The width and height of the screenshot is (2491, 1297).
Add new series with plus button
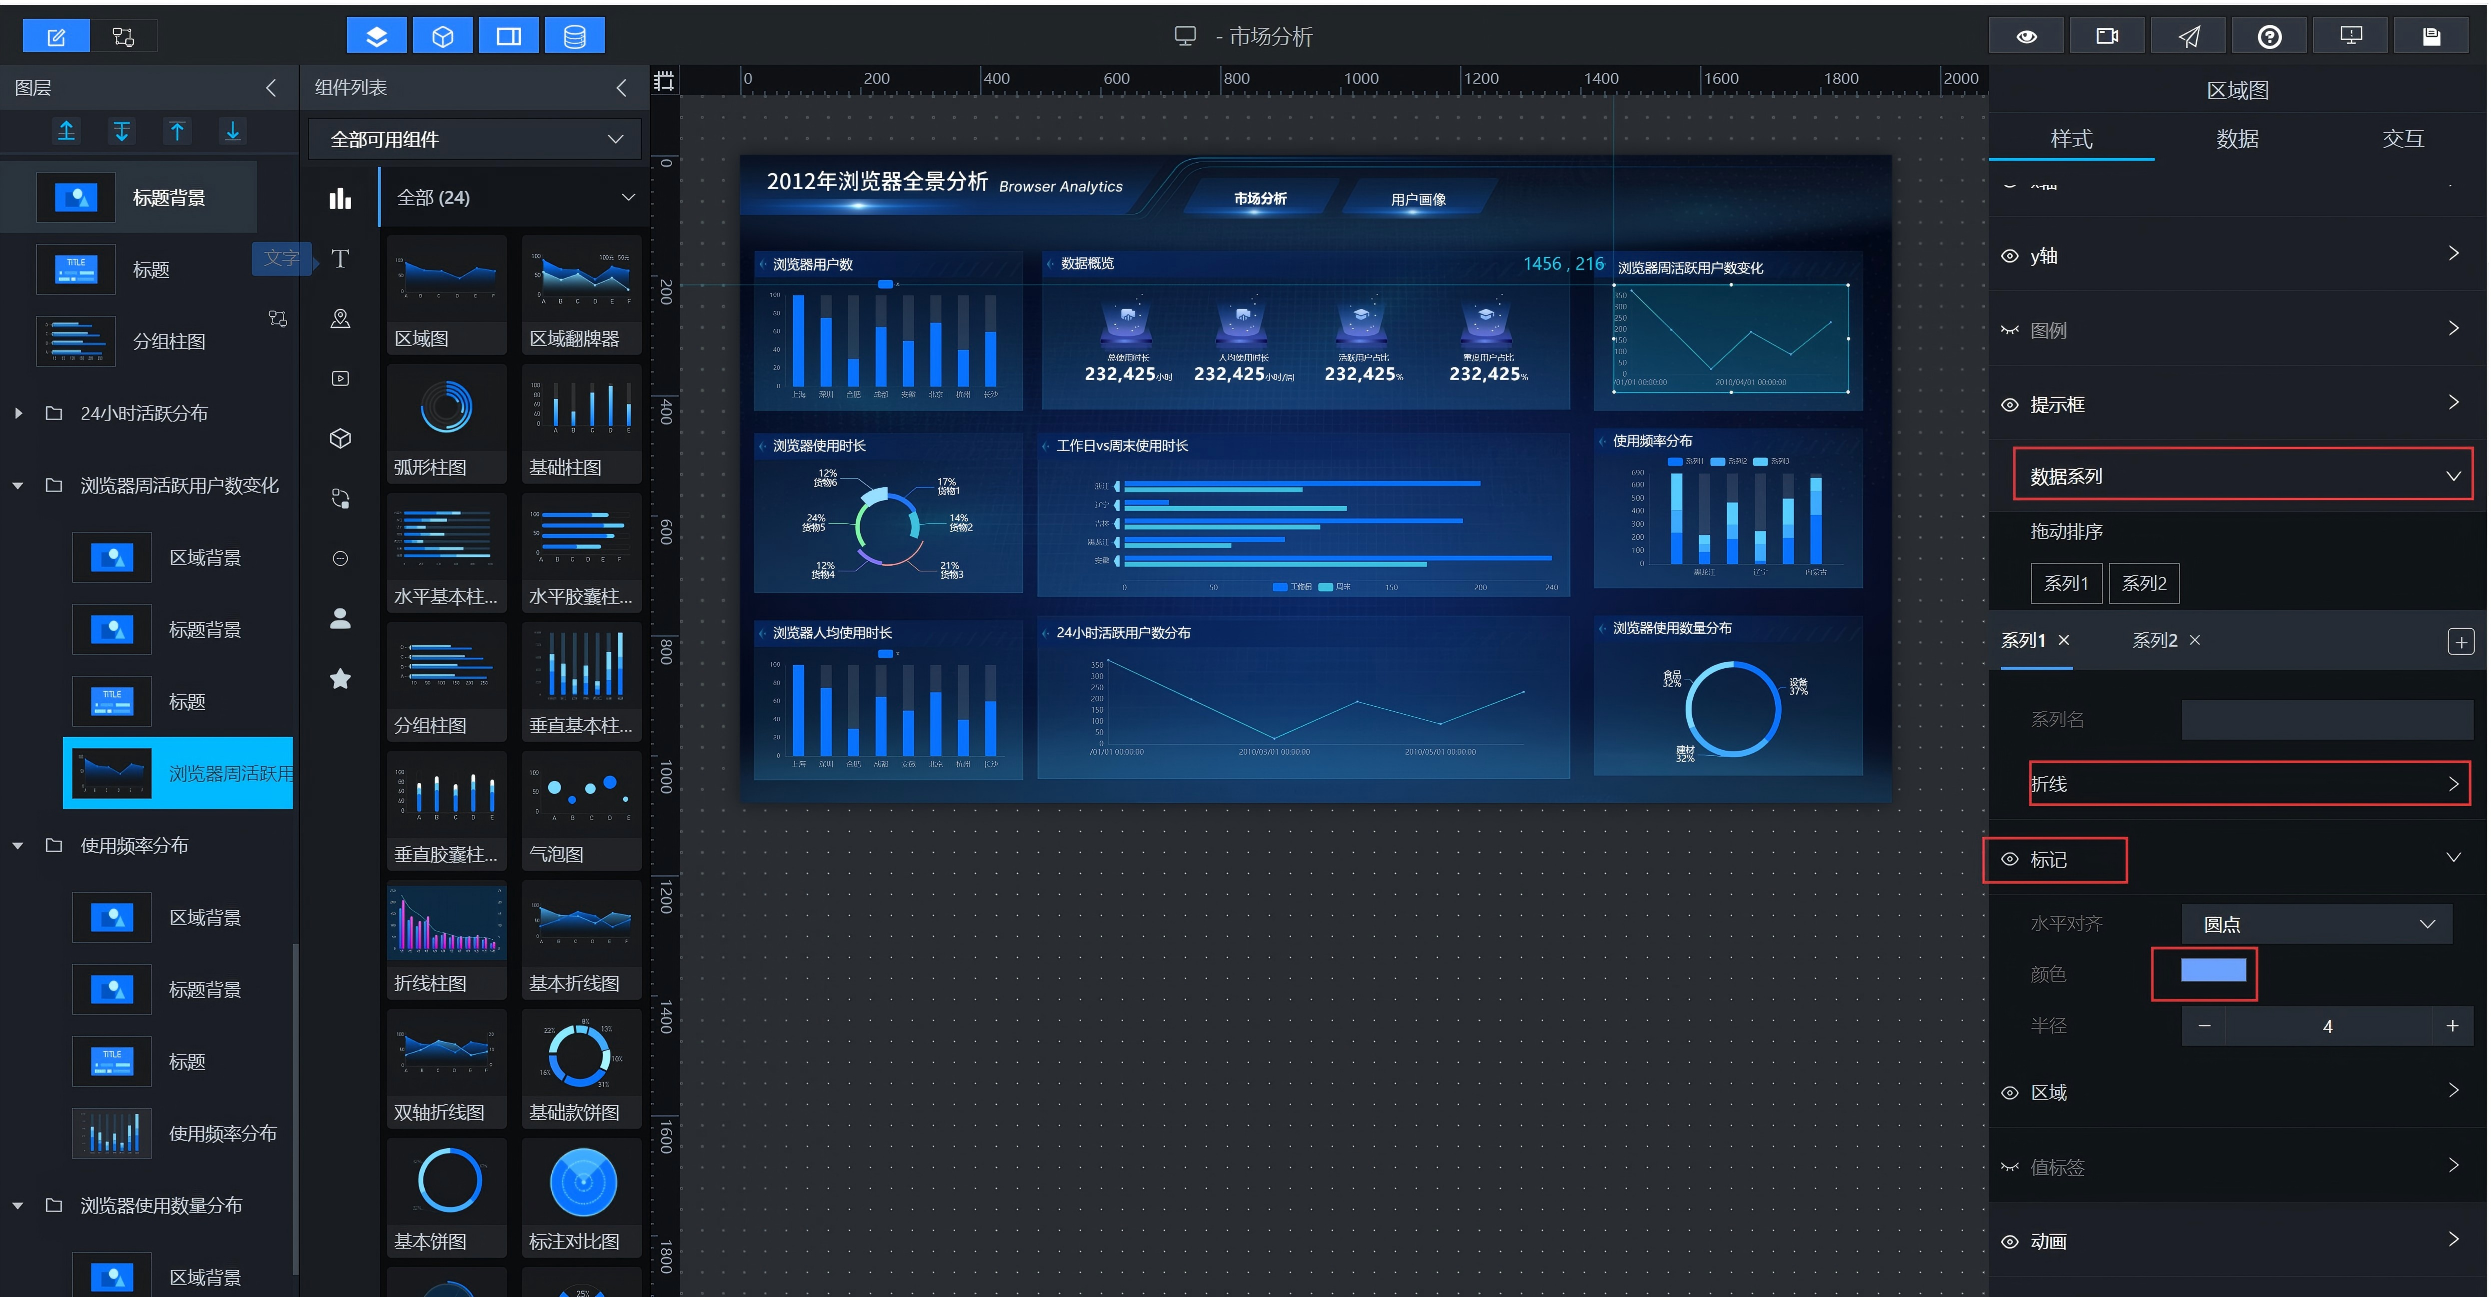coord(2461,641)
